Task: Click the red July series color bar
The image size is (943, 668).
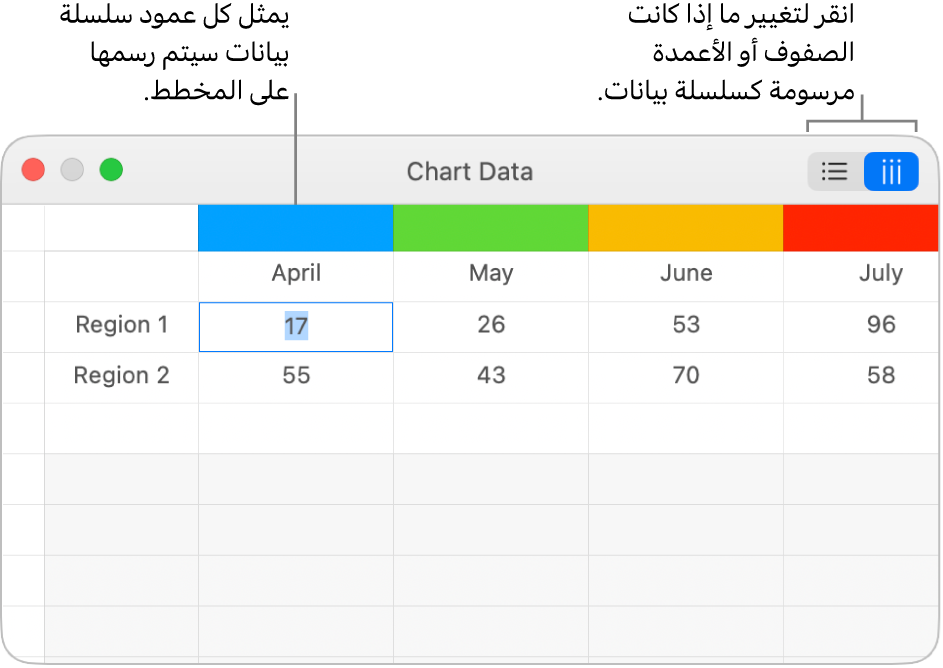Action: [x=860, y=228]
